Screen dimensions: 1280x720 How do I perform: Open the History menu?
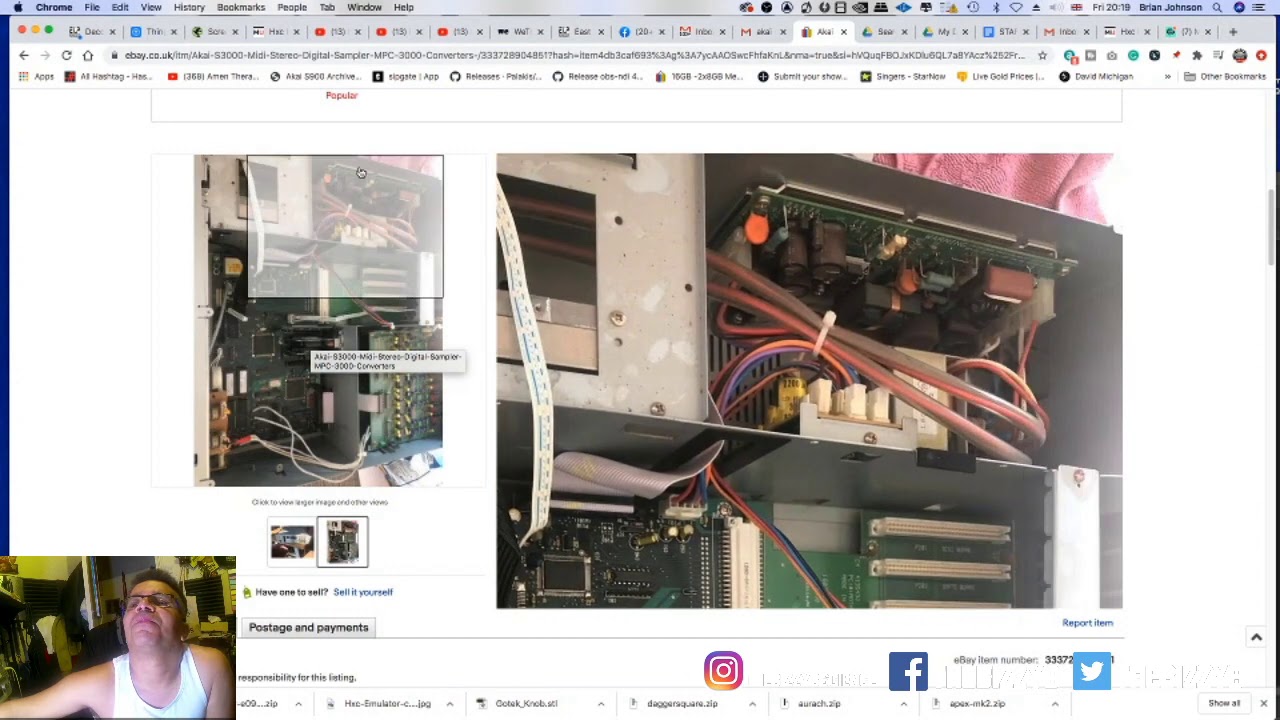click(x=189, y=7)
